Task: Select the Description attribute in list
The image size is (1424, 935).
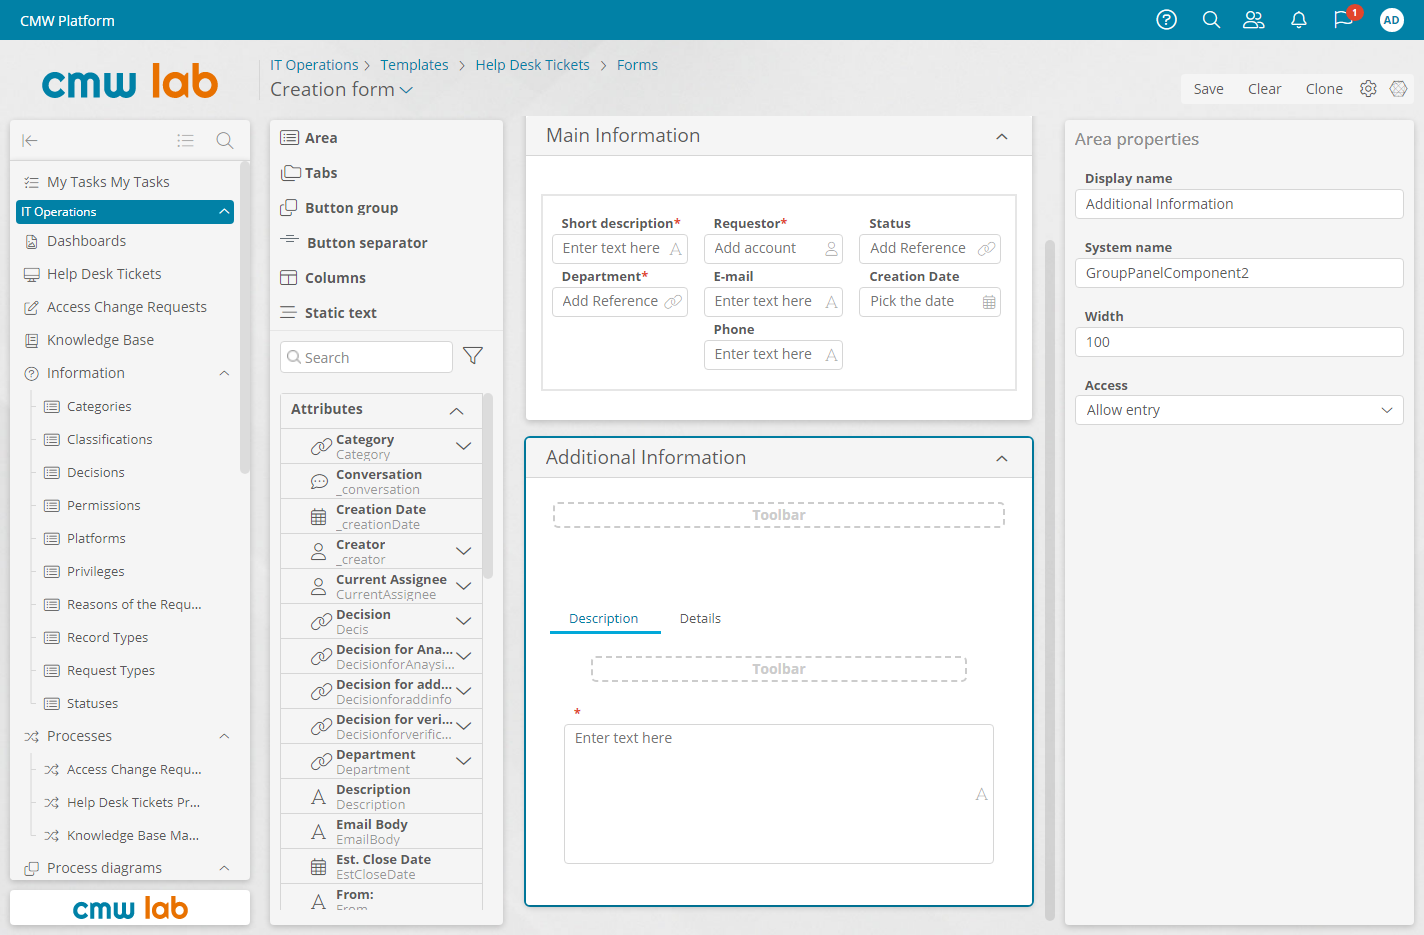Action: pos(381,796)
